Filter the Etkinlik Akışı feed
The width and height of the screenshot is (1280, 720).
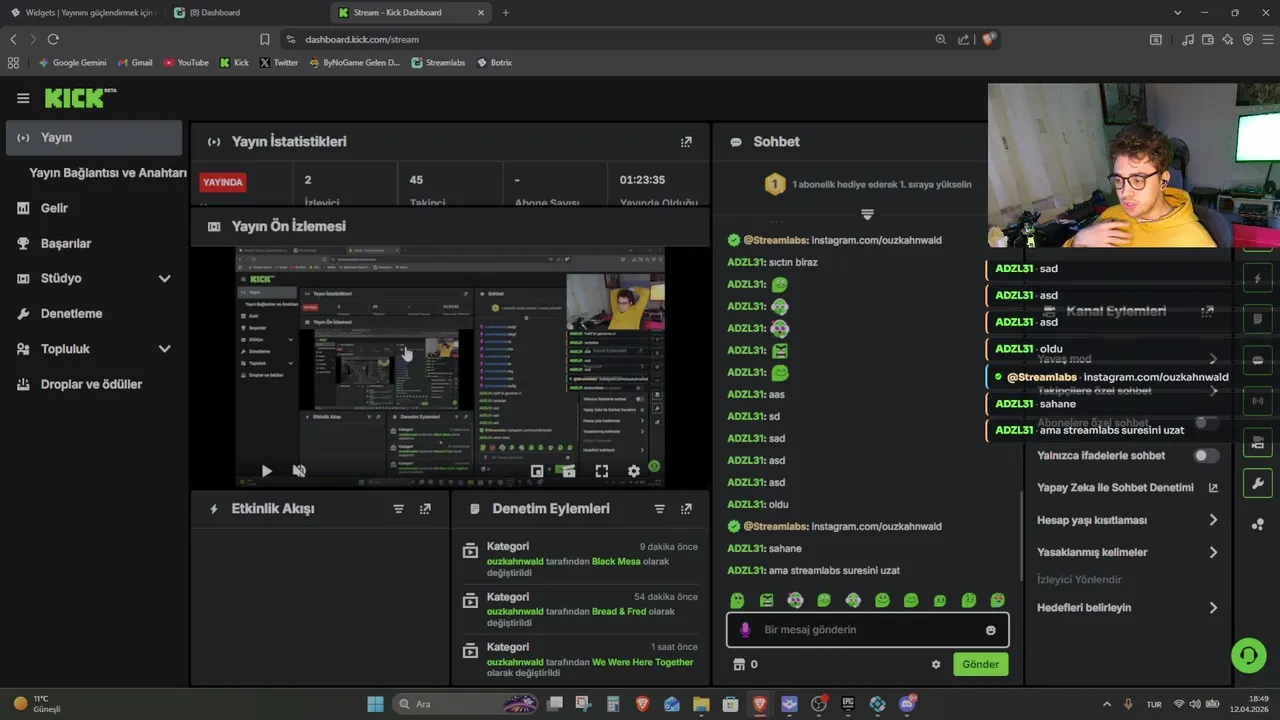[x=398, y=509]
